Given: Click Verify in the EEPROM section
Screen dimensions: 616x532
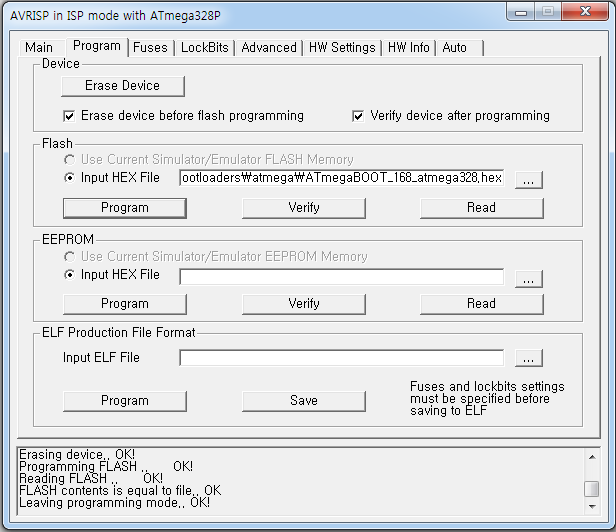Looking at the screenshot, I should [x=304, y=304].
